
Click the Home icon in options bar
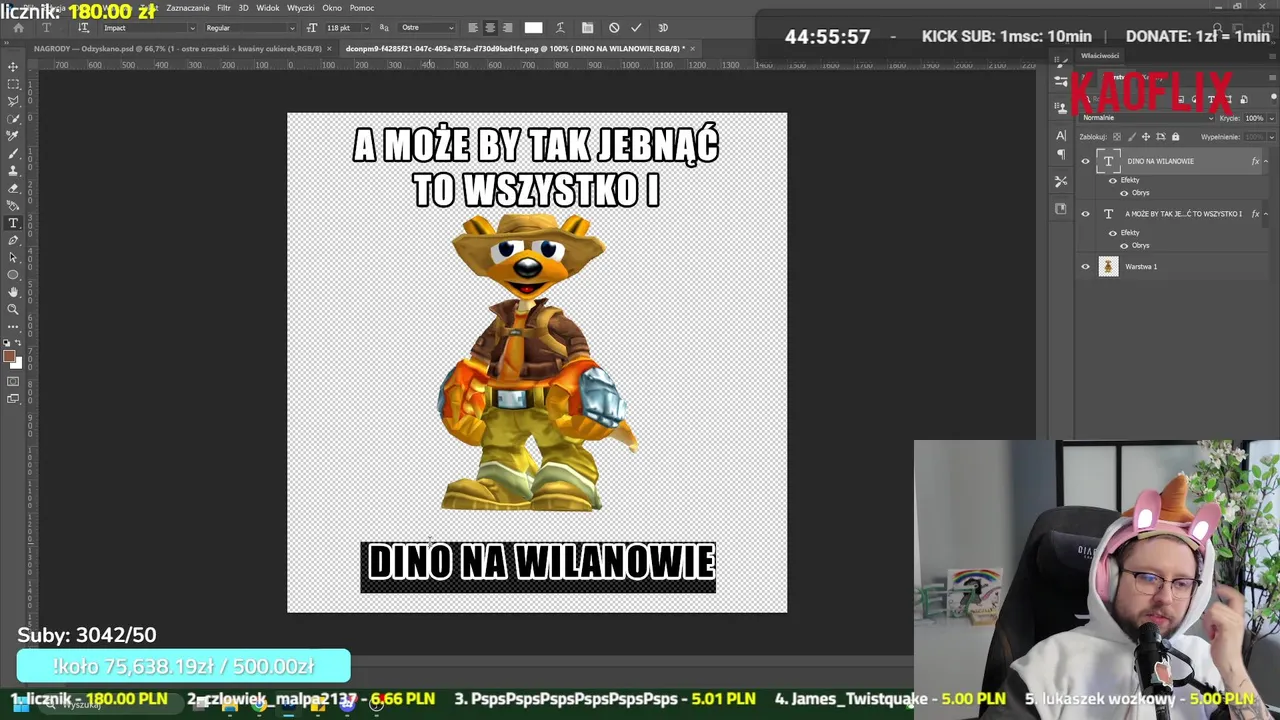[18, 28]
